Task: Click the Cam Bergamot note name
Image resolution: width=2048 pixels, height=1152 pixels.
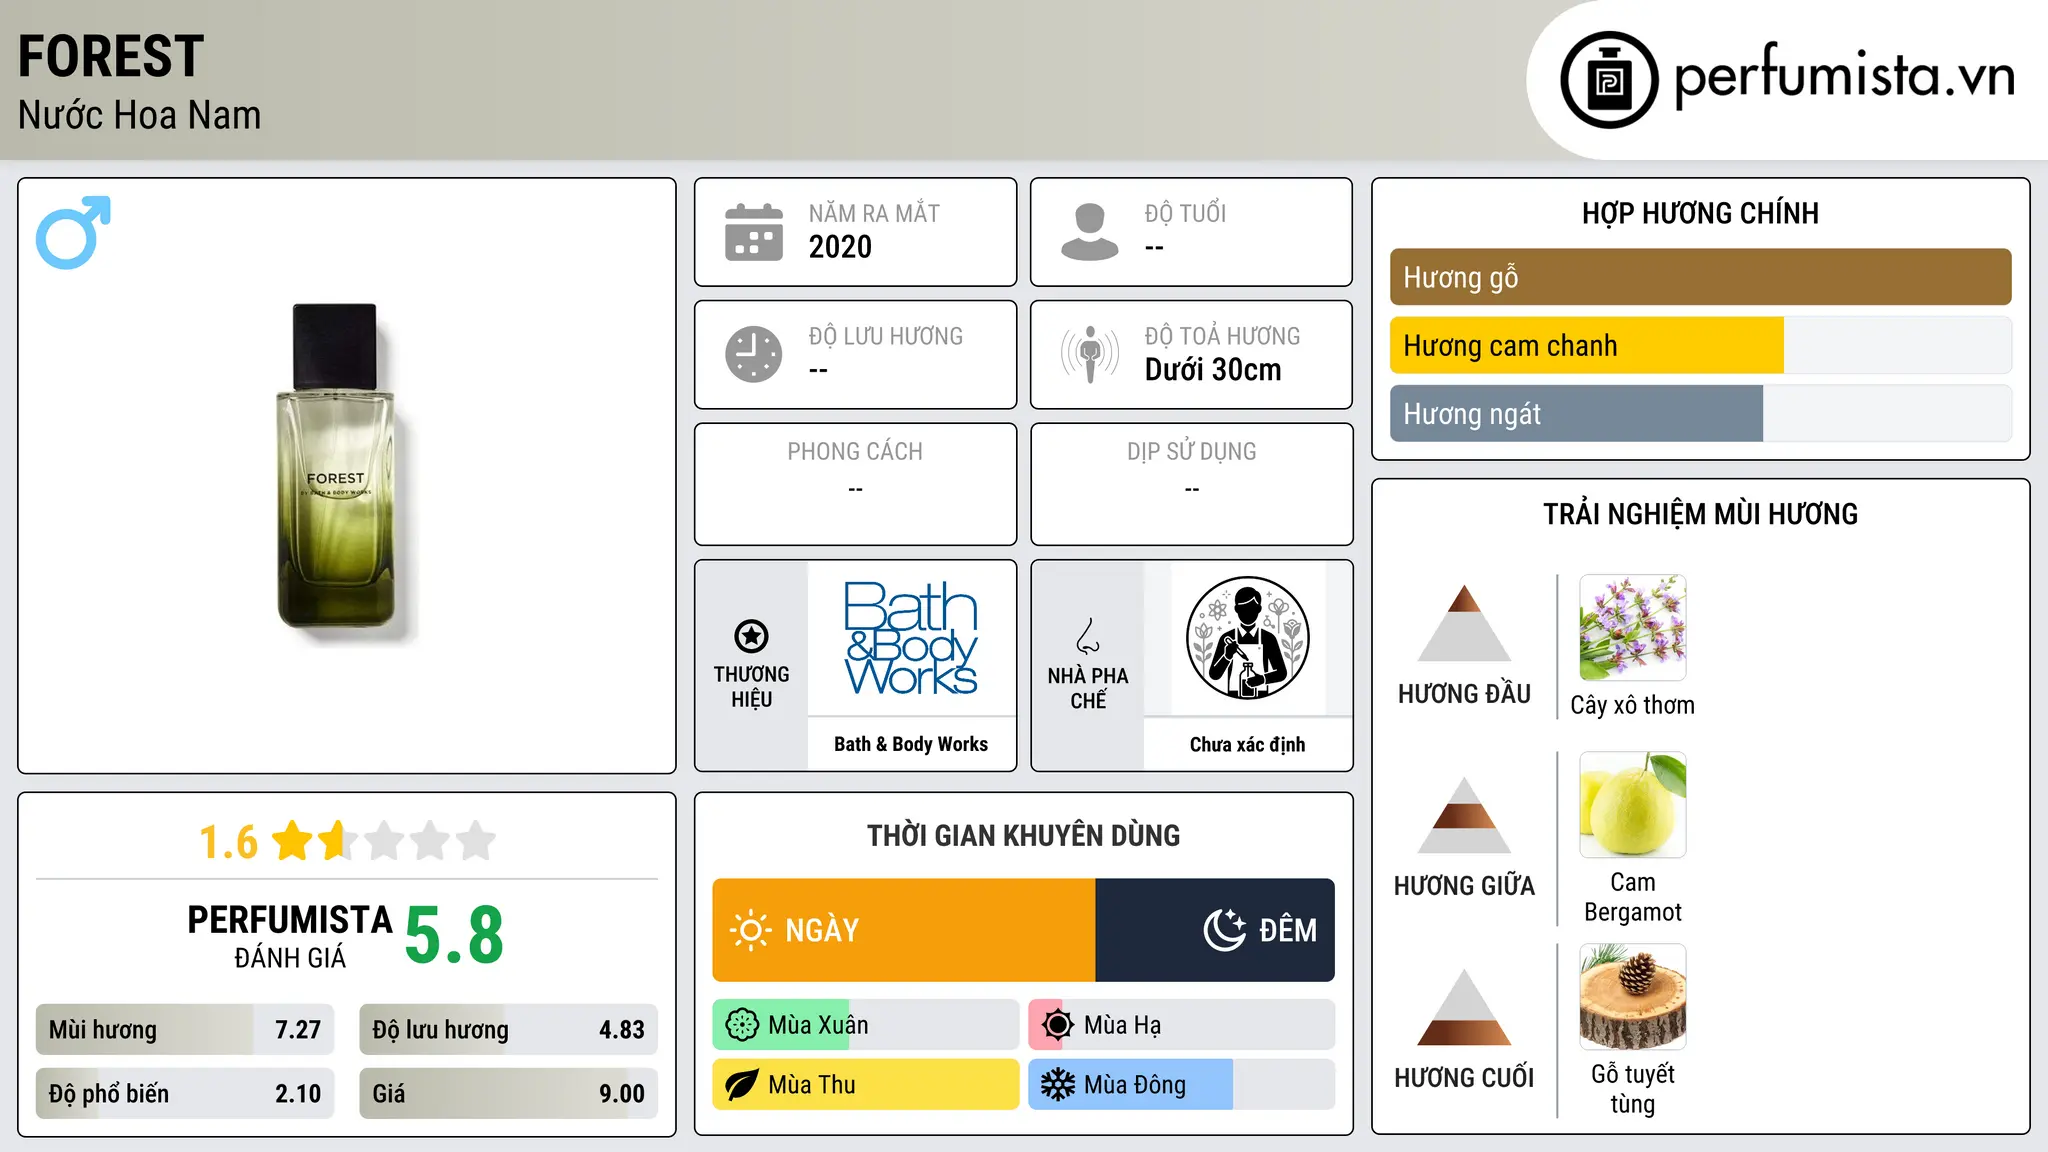Action: (x=1632, y=897)
